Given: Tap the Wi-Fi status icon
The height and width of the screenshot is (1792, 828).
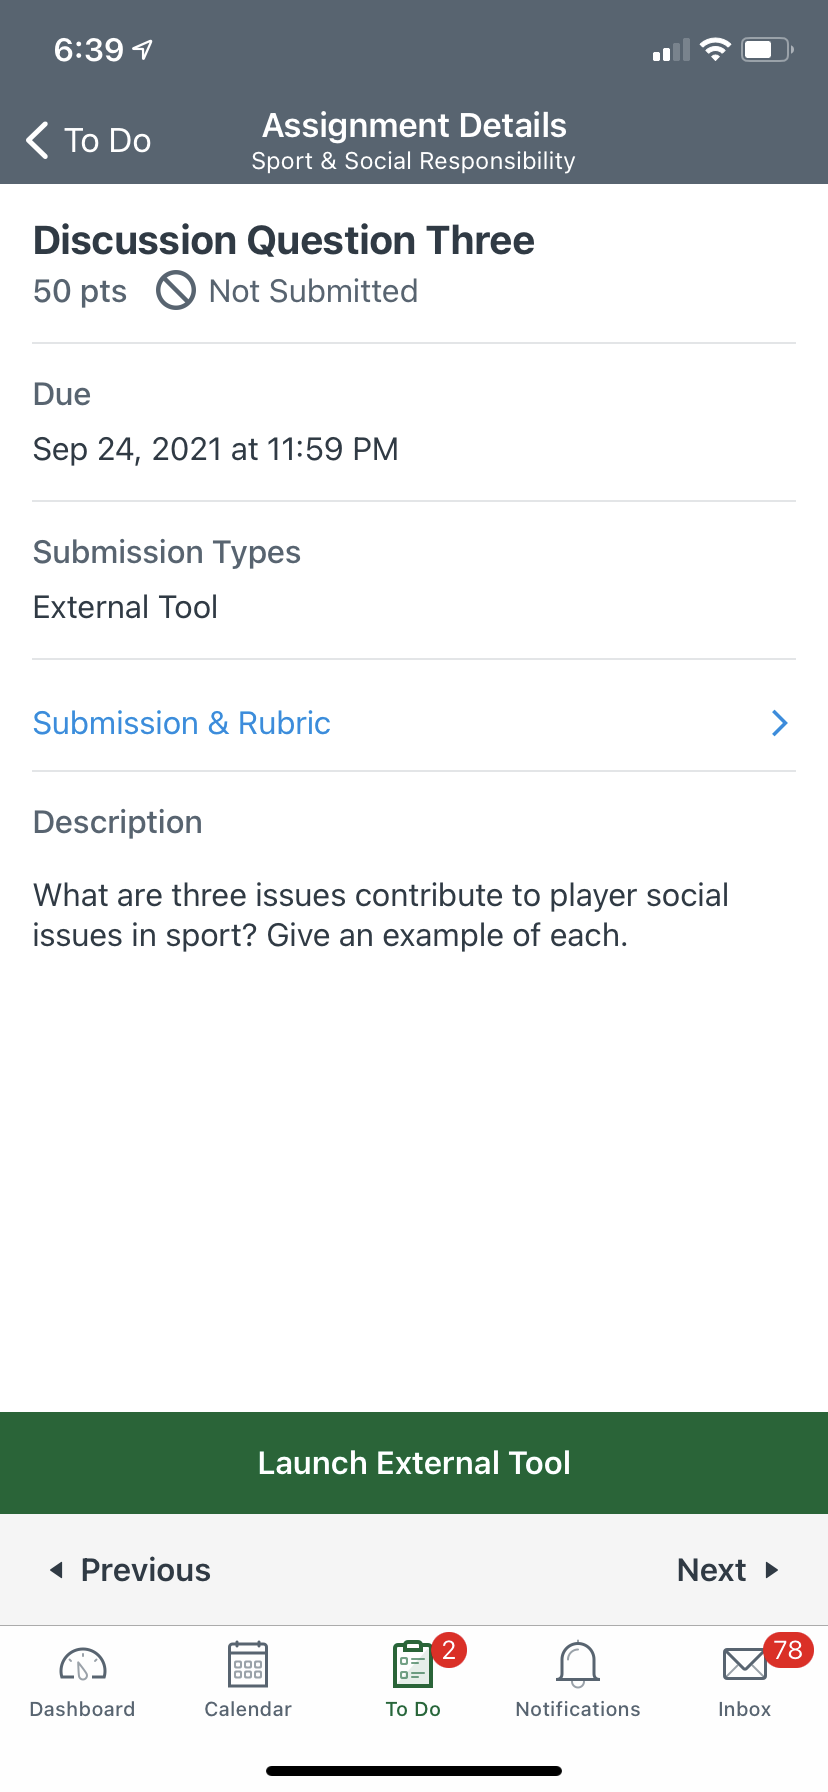Looking at the screenshot, I should (715, 49).
